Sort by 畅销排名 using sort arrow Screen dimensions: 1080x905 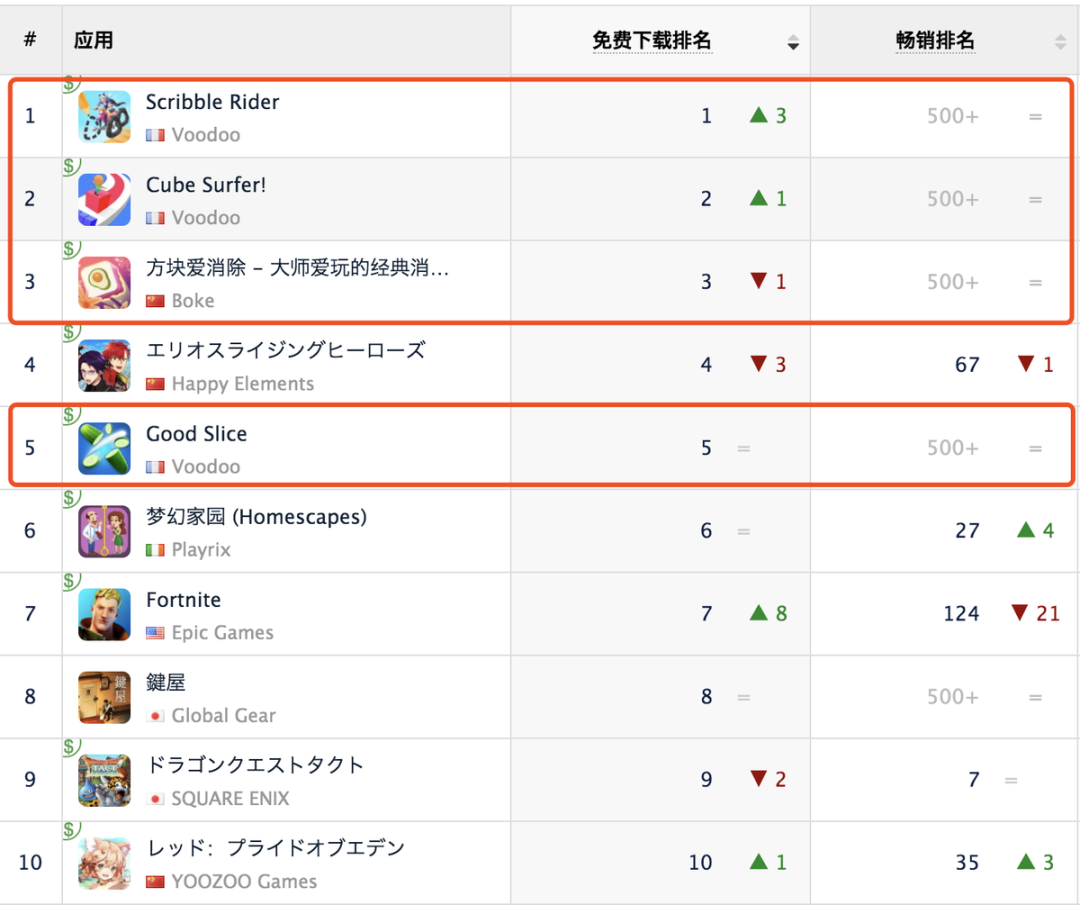click(1060, 42)
